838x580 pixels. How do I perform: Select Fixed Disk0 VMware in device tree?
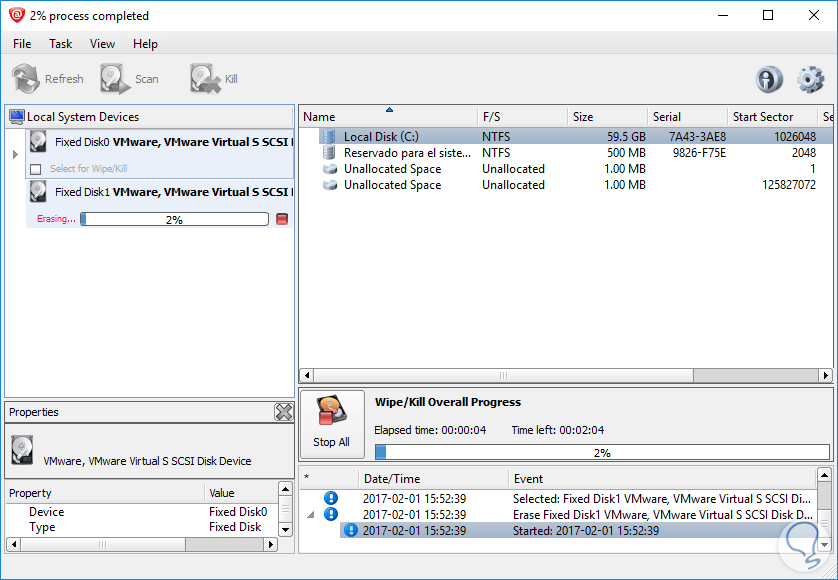[x=160, y=153]
